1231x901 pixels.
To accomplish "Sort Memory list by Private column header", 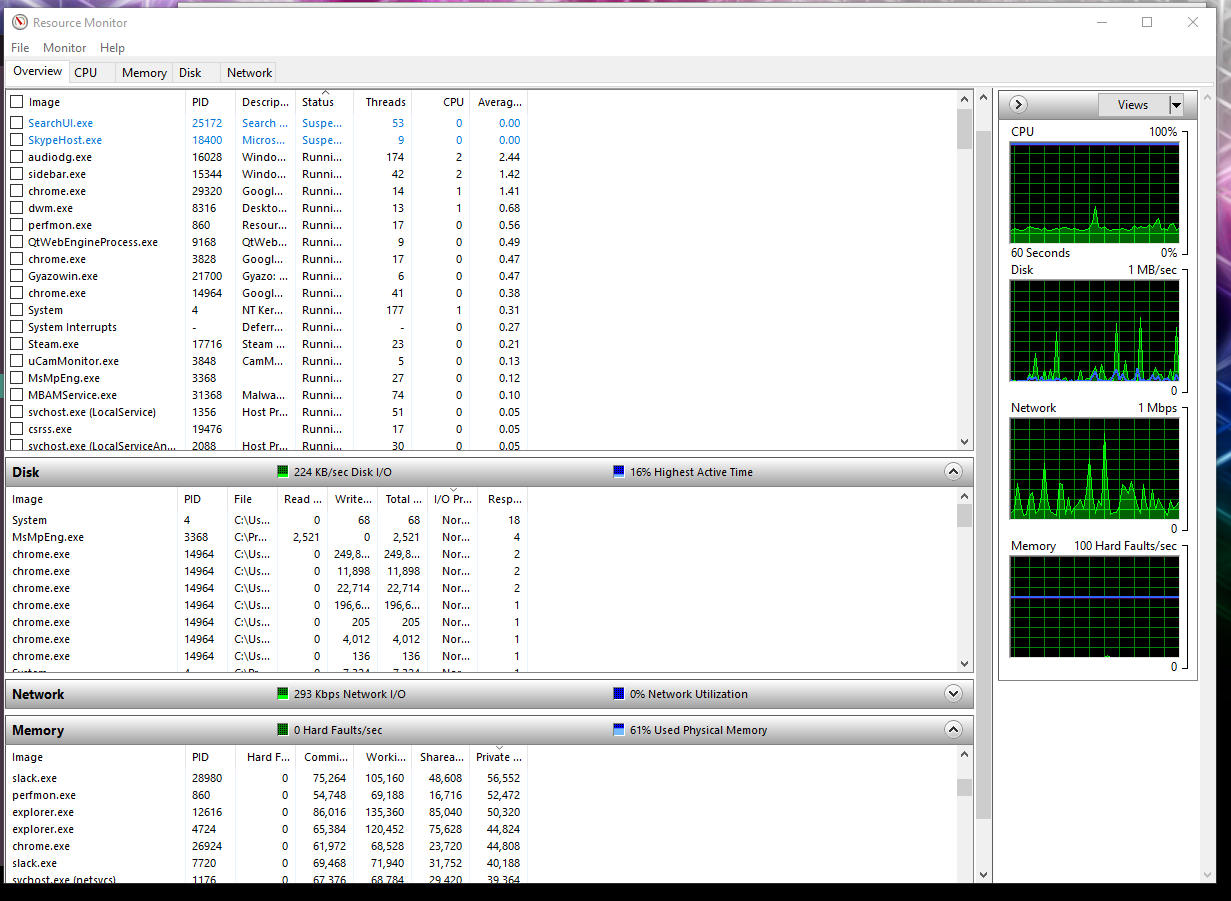I will tap(499, 757).
